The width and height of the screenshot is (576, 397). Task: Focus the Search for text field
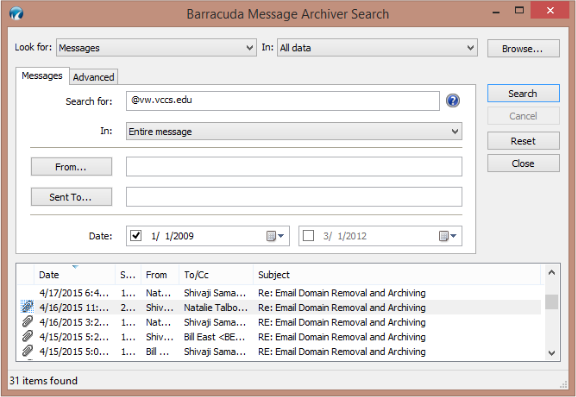click(x=282, y=101)
